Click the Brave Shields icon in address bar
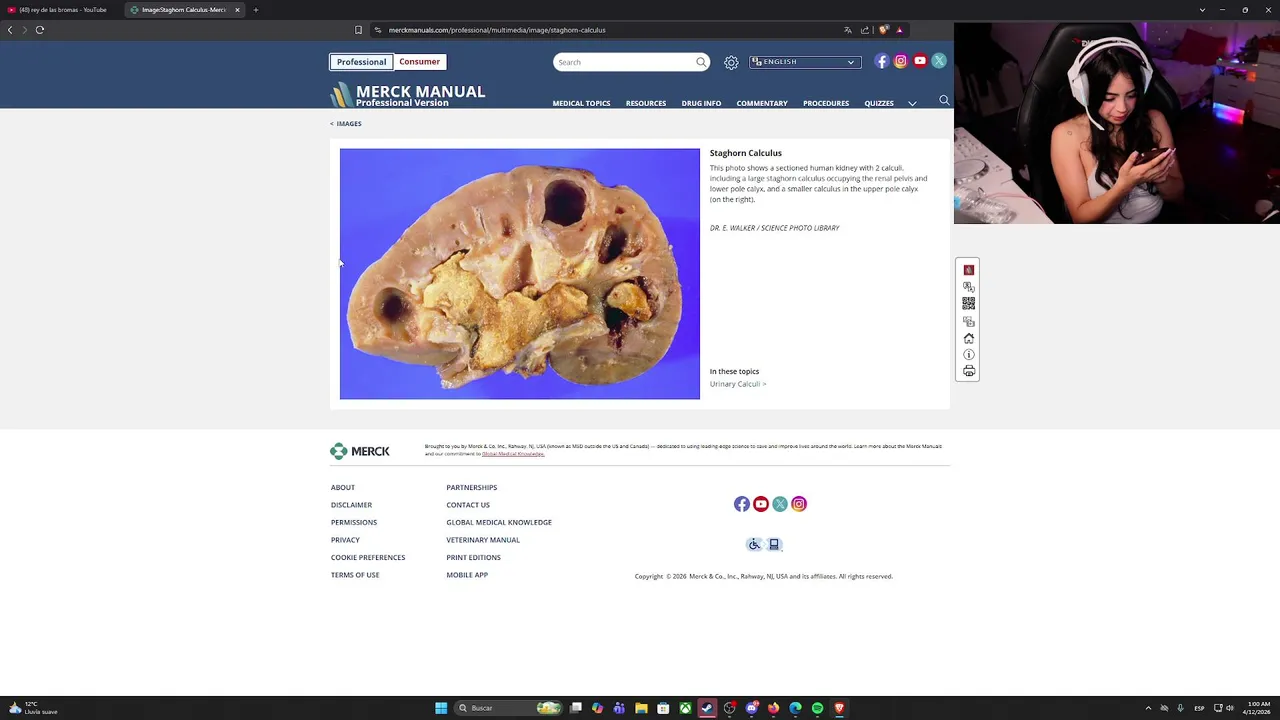The image size is (1280, 720). [x=883, y=30]
